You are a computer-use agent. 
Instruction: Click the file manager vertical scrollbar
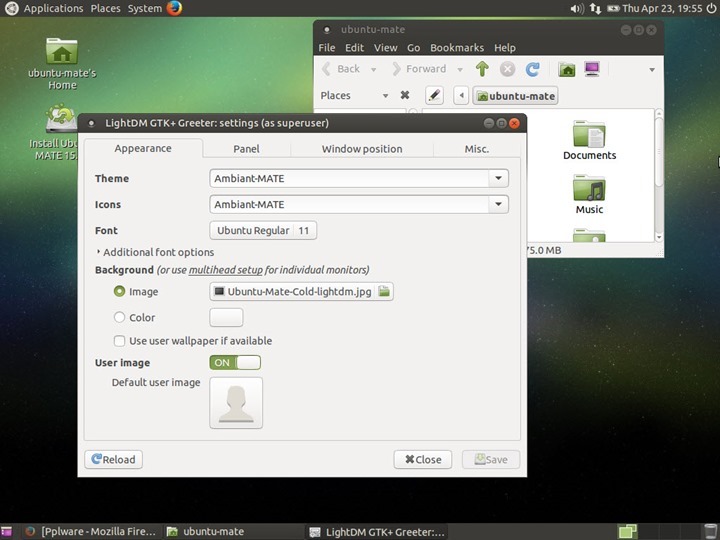pyautogui.click(x=658, y=152)
